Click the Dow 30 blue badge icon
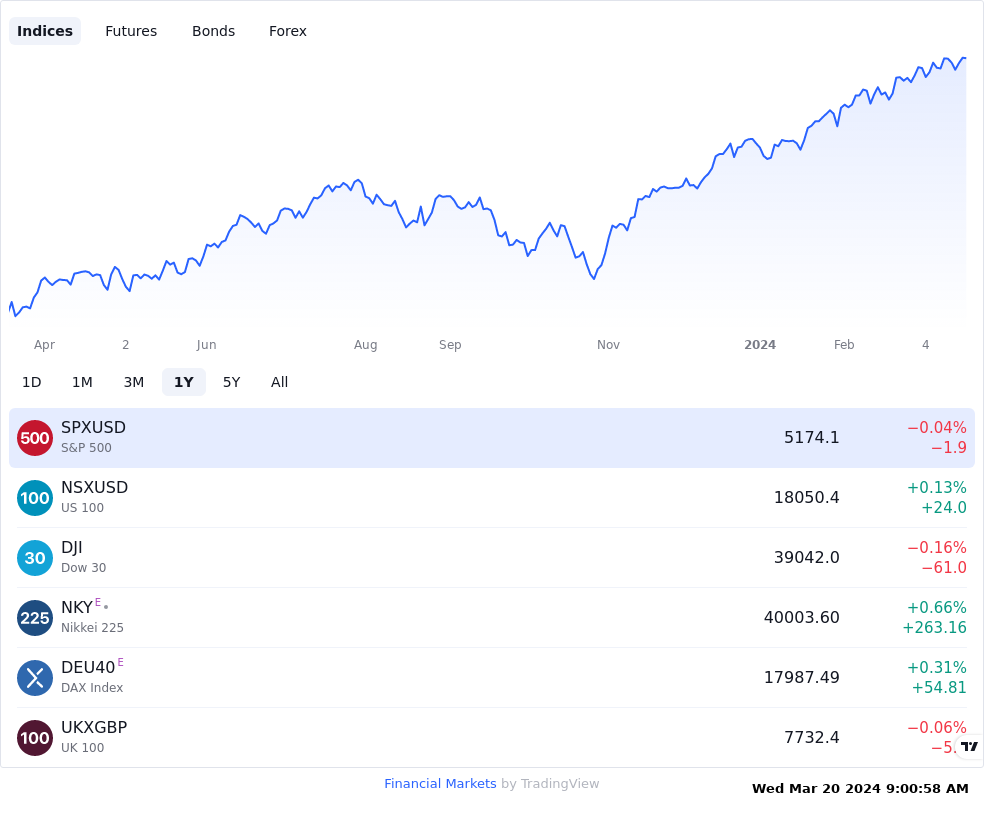The width and height of the screenshot is (984, 820). [35, 558]
